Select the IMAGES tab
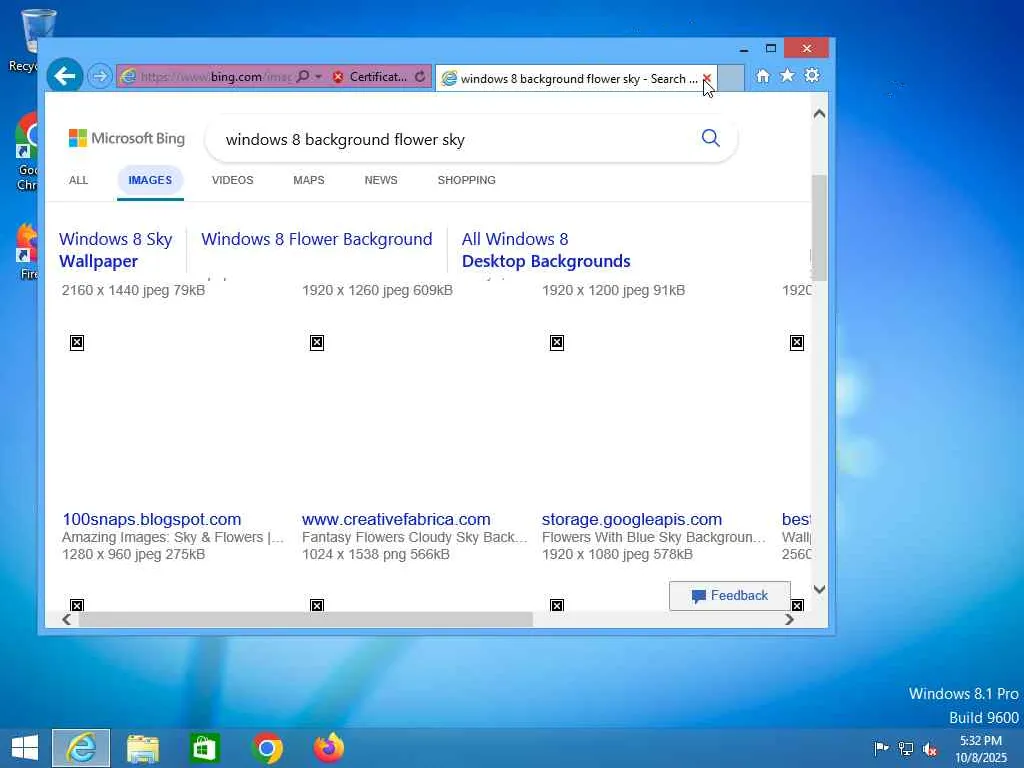 coord(150,180)
